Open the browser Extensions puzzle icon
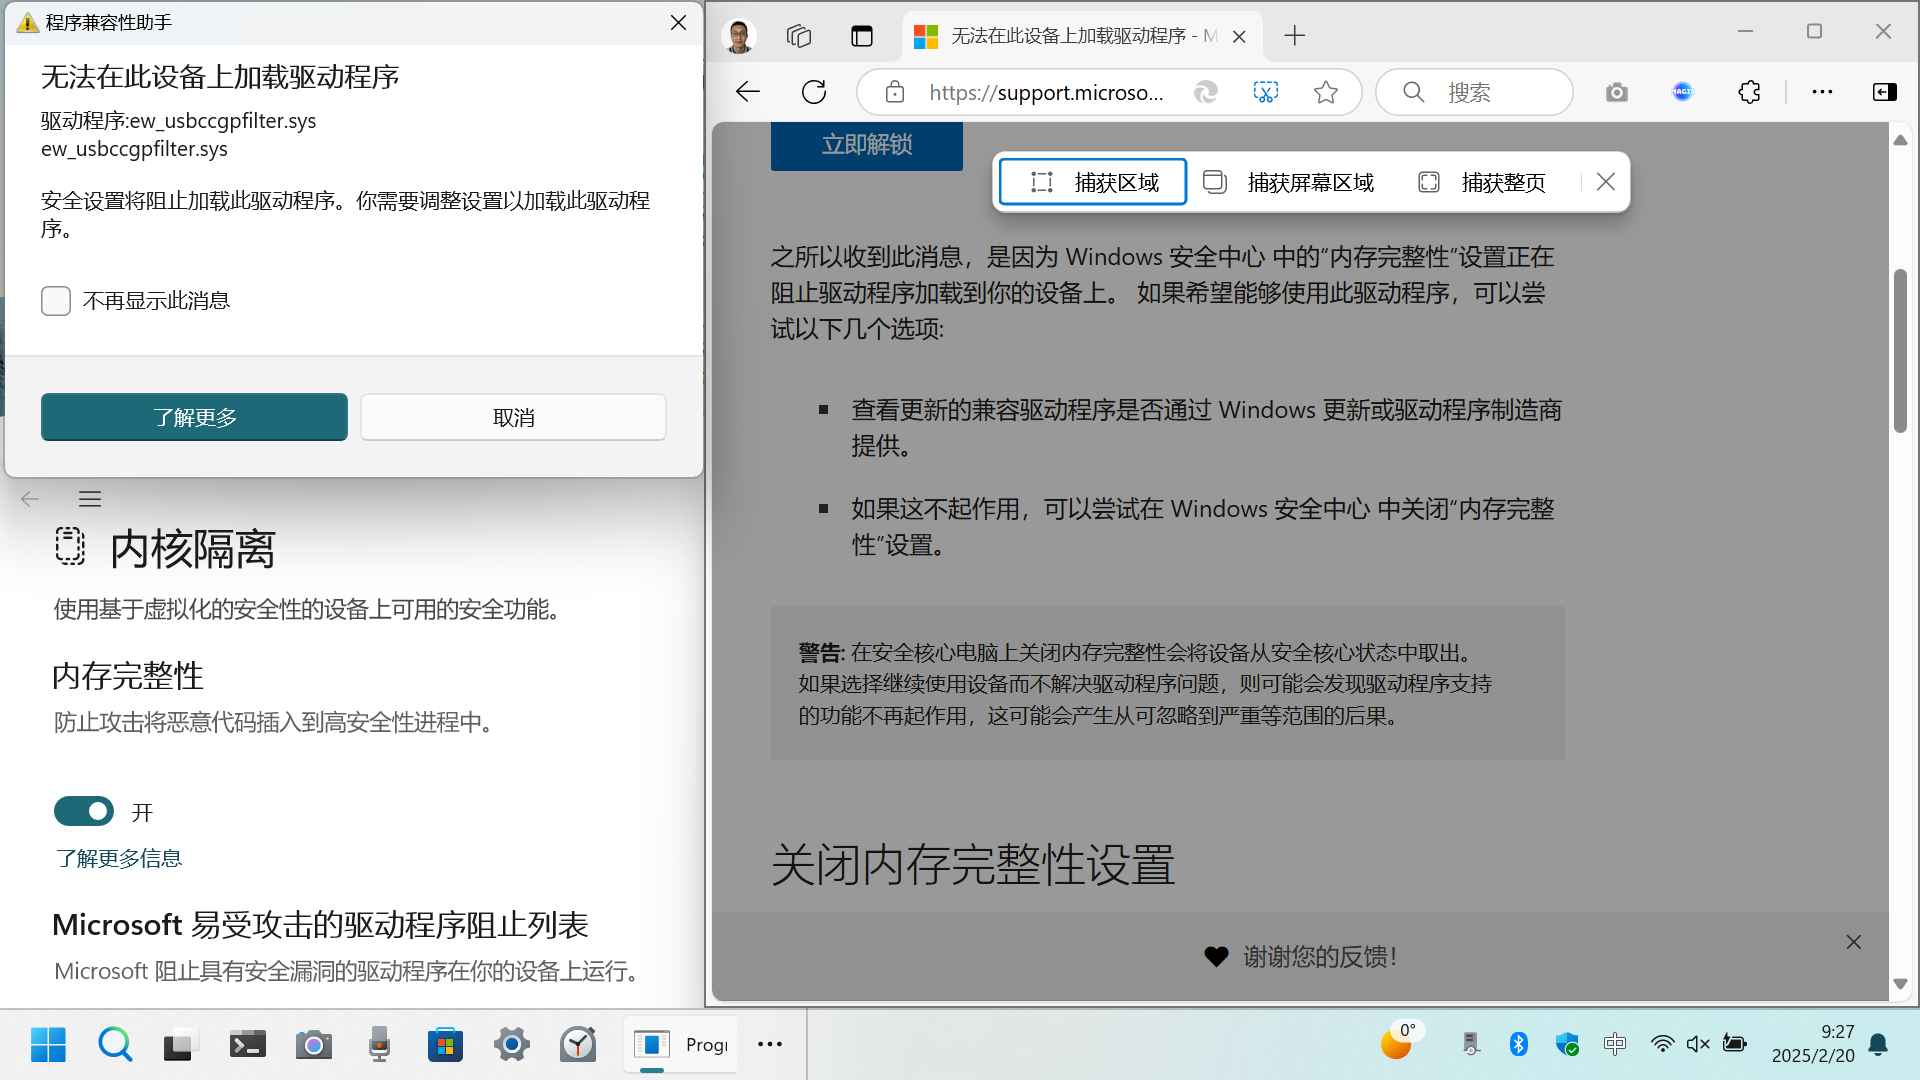Viewport: 1920px width, 1080px height. coord(1749,92)
